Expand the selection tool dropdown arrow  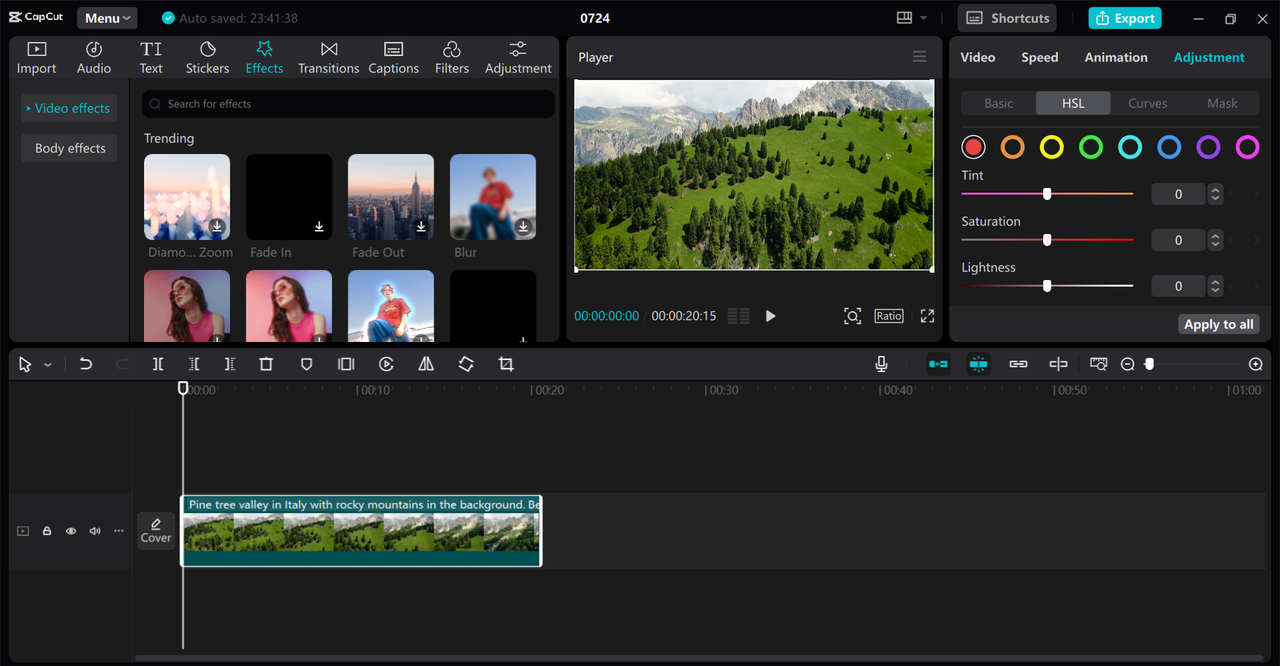click(47, 365)
